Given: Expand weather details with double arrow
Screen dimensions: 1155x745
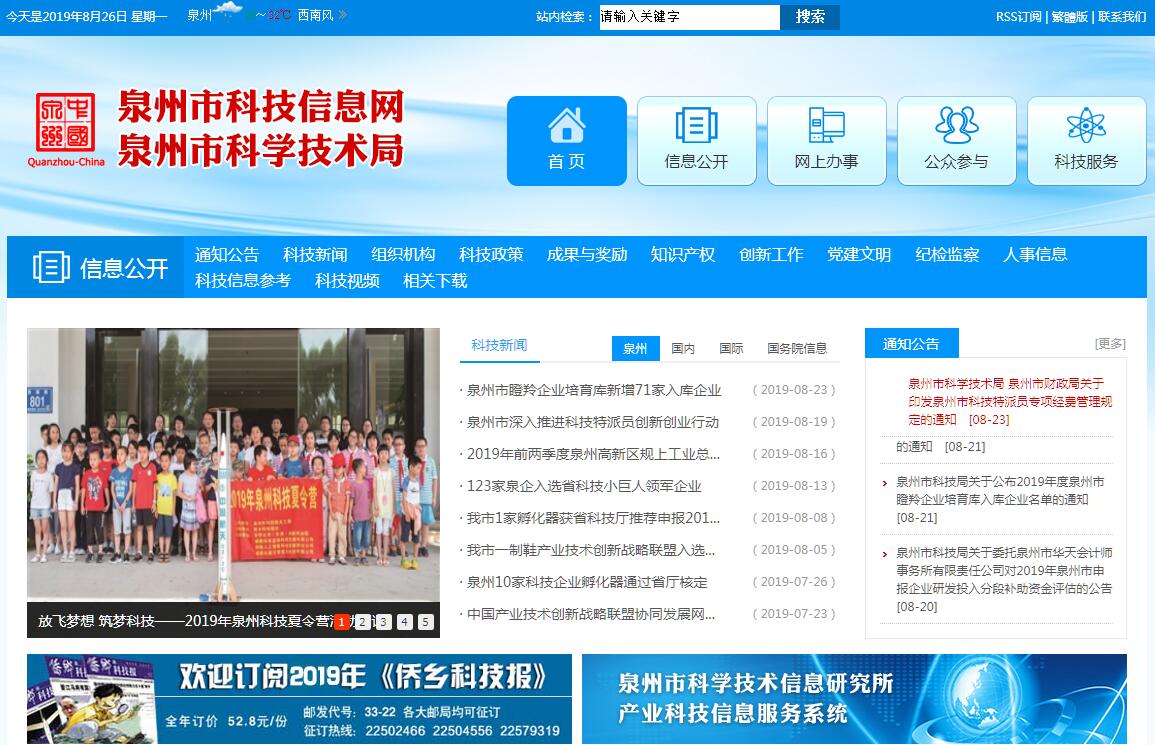Looking at the screenshot, I should tap(343, 15).
